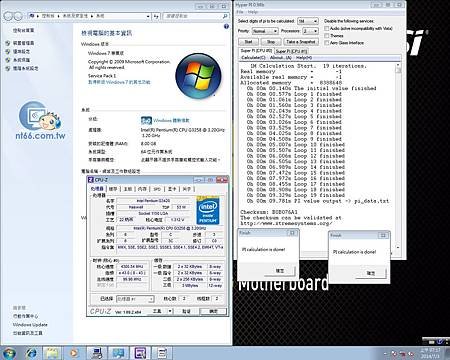Click Take a Snapshot button
450x360 pixels.
[x=301, y=42]
